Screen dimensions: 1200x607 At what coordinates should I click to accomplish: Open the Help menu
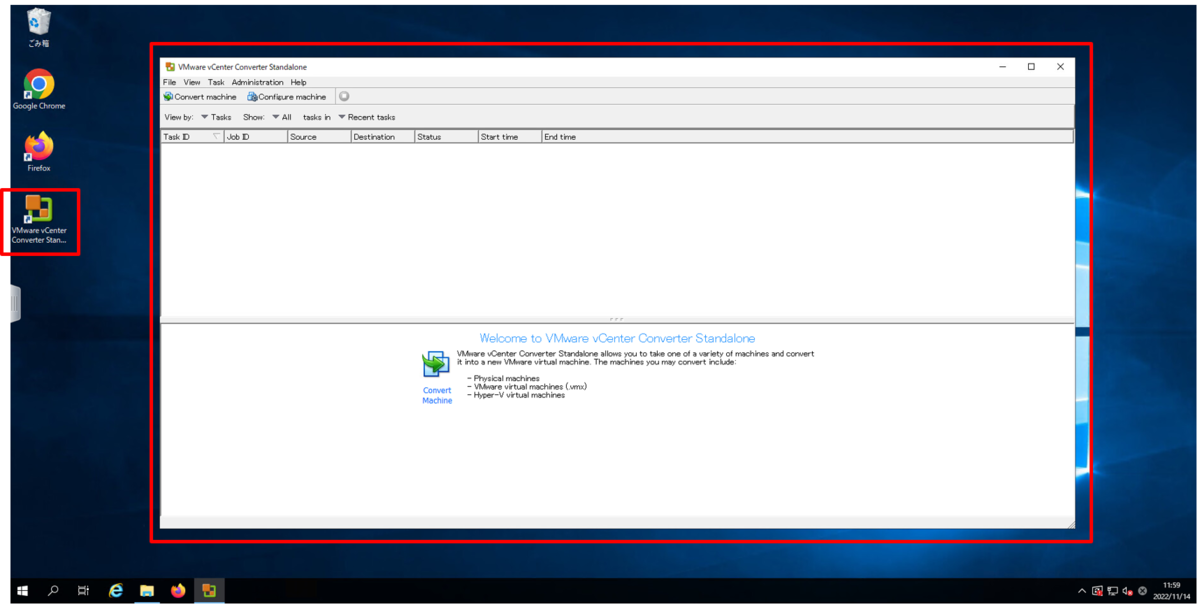298,82
